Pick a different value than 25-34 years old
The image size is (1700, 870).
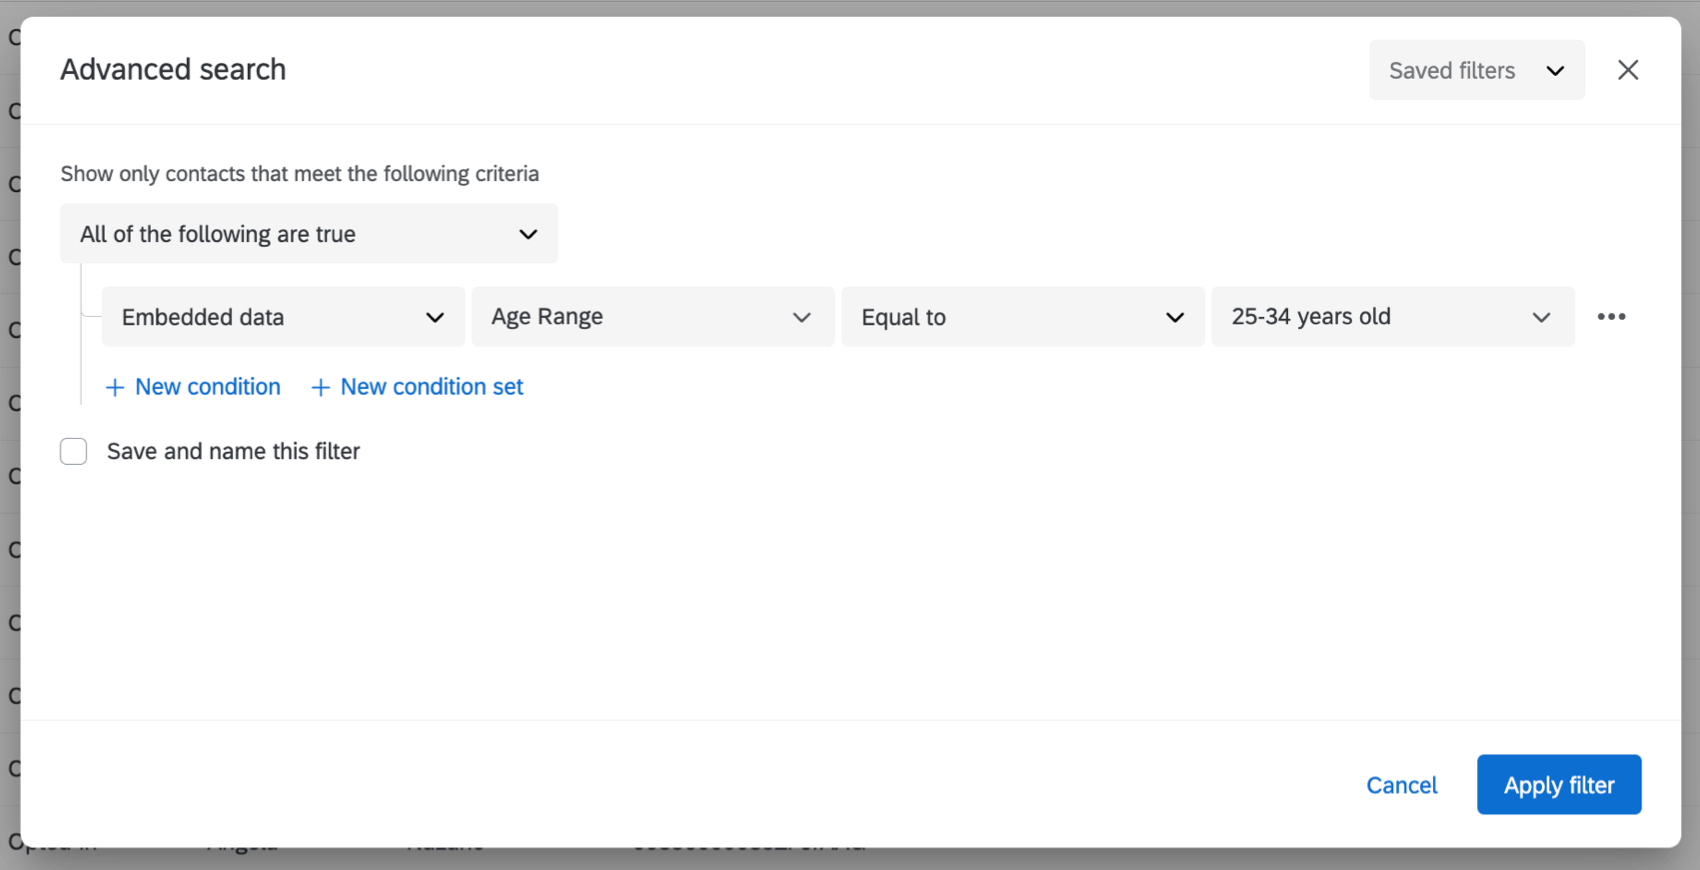1392,317
